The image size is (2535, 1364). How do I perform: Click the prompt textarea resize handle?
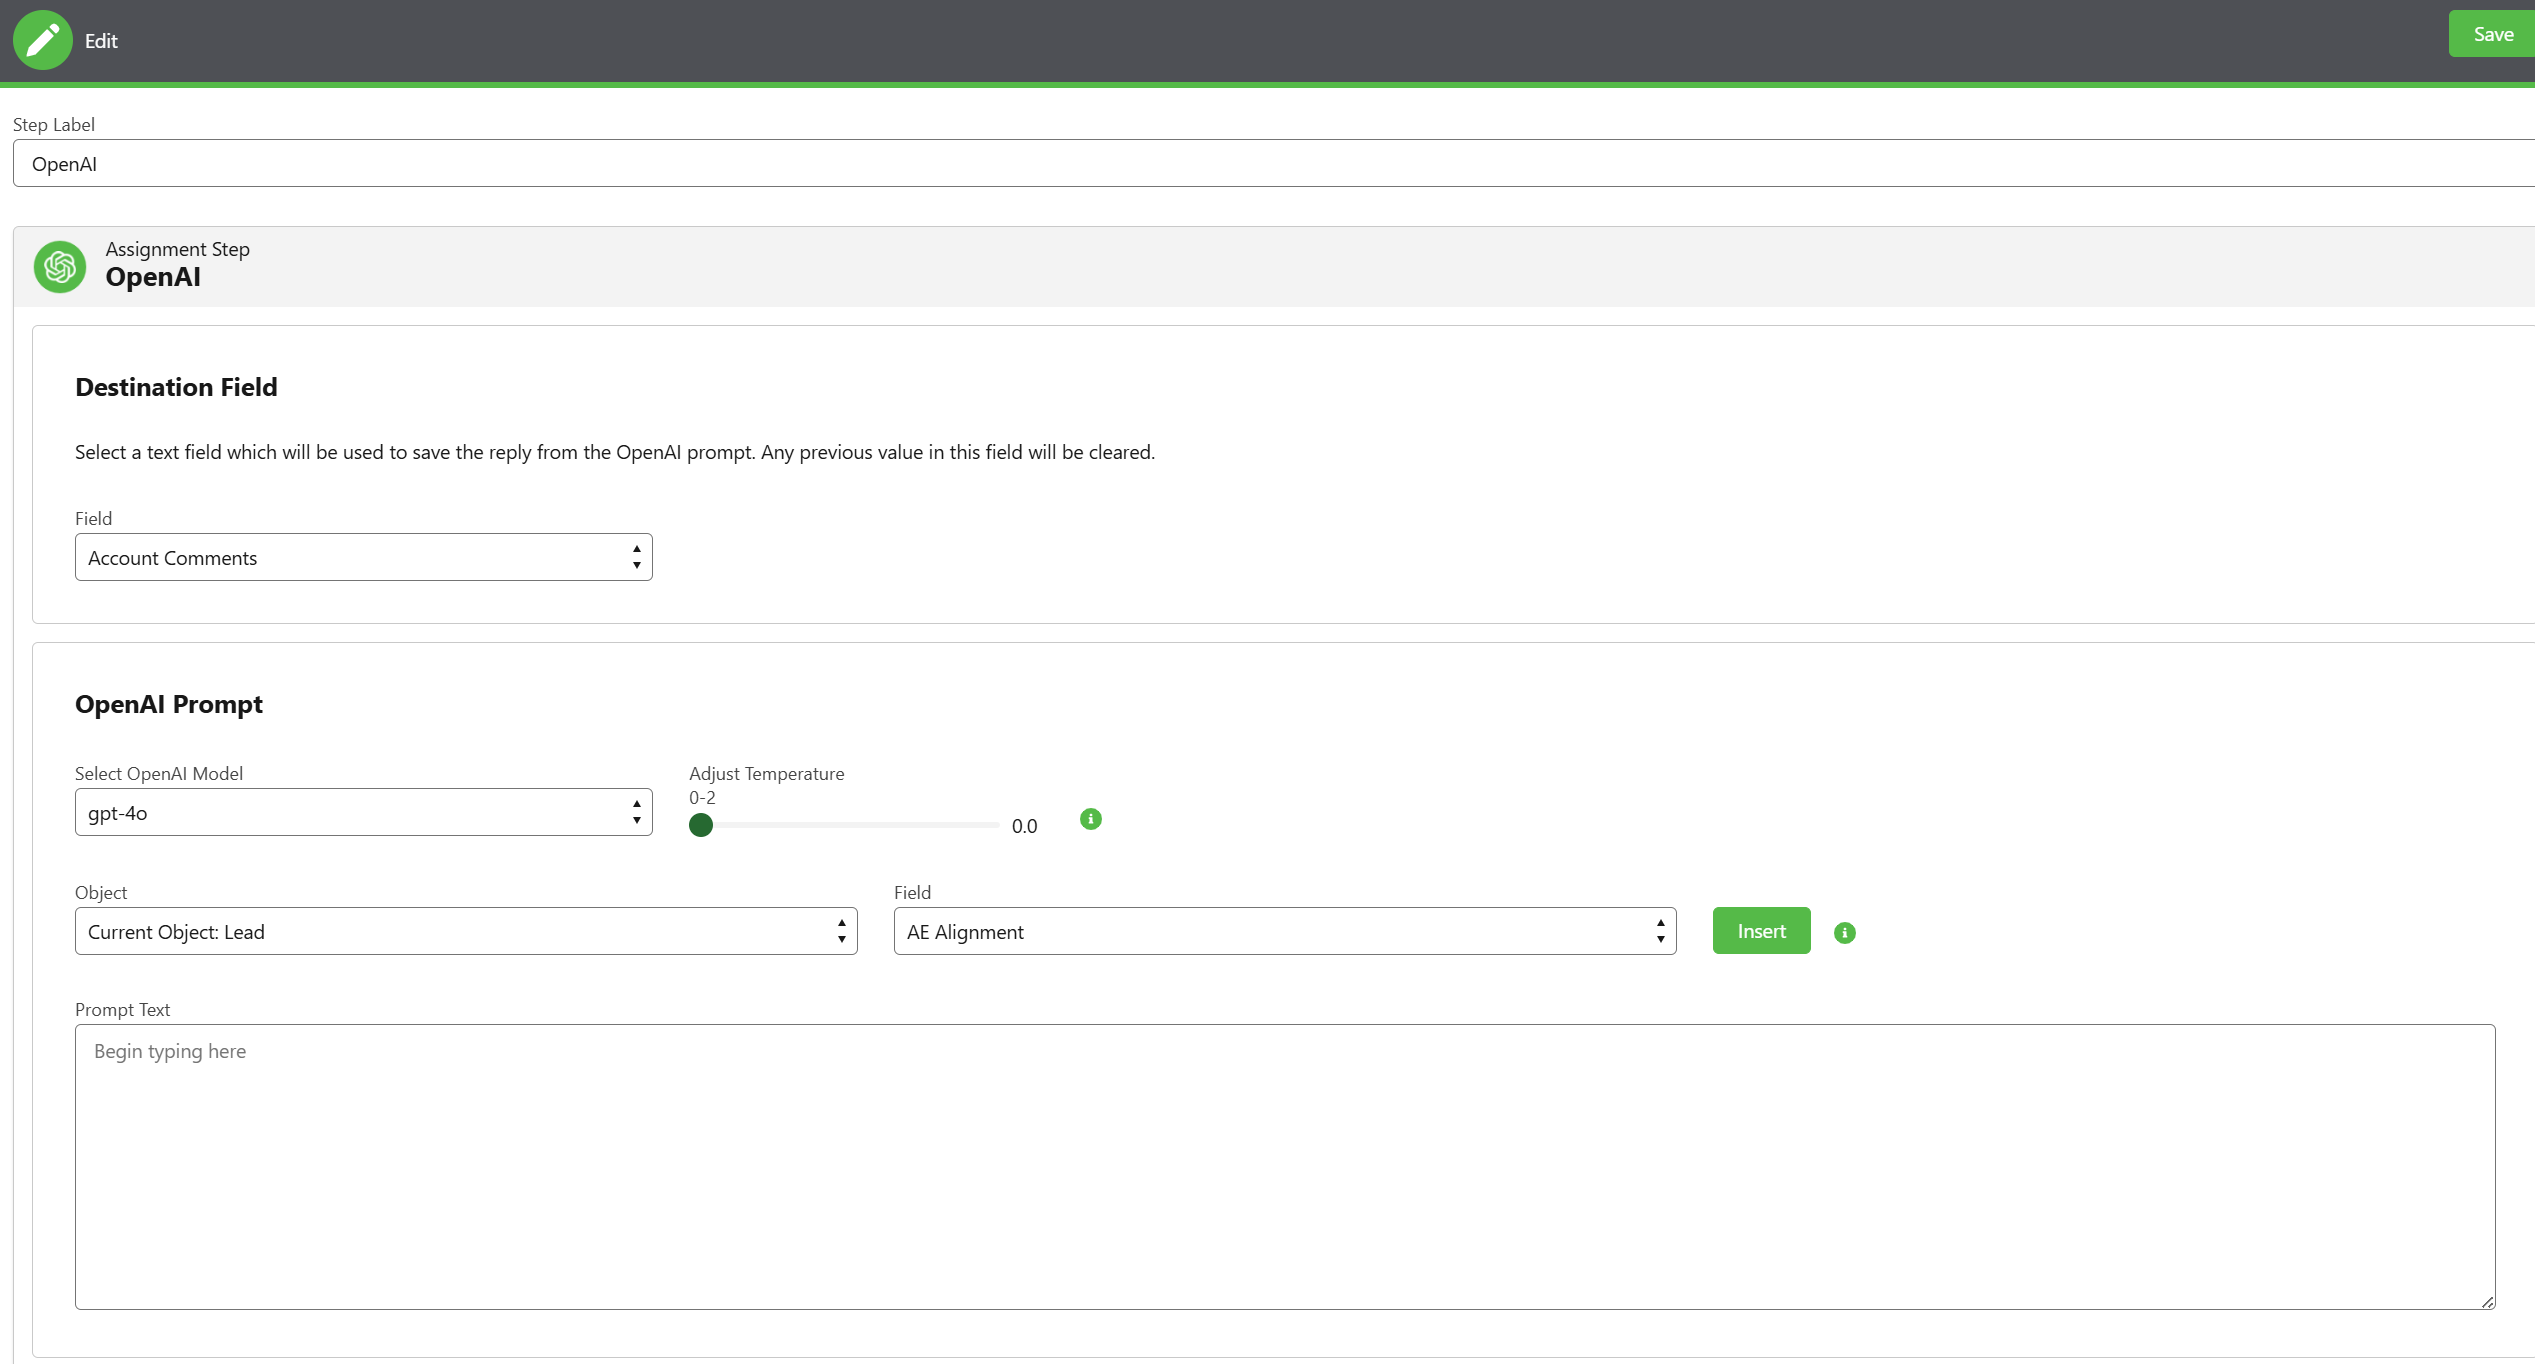tap(2487, 1301)
